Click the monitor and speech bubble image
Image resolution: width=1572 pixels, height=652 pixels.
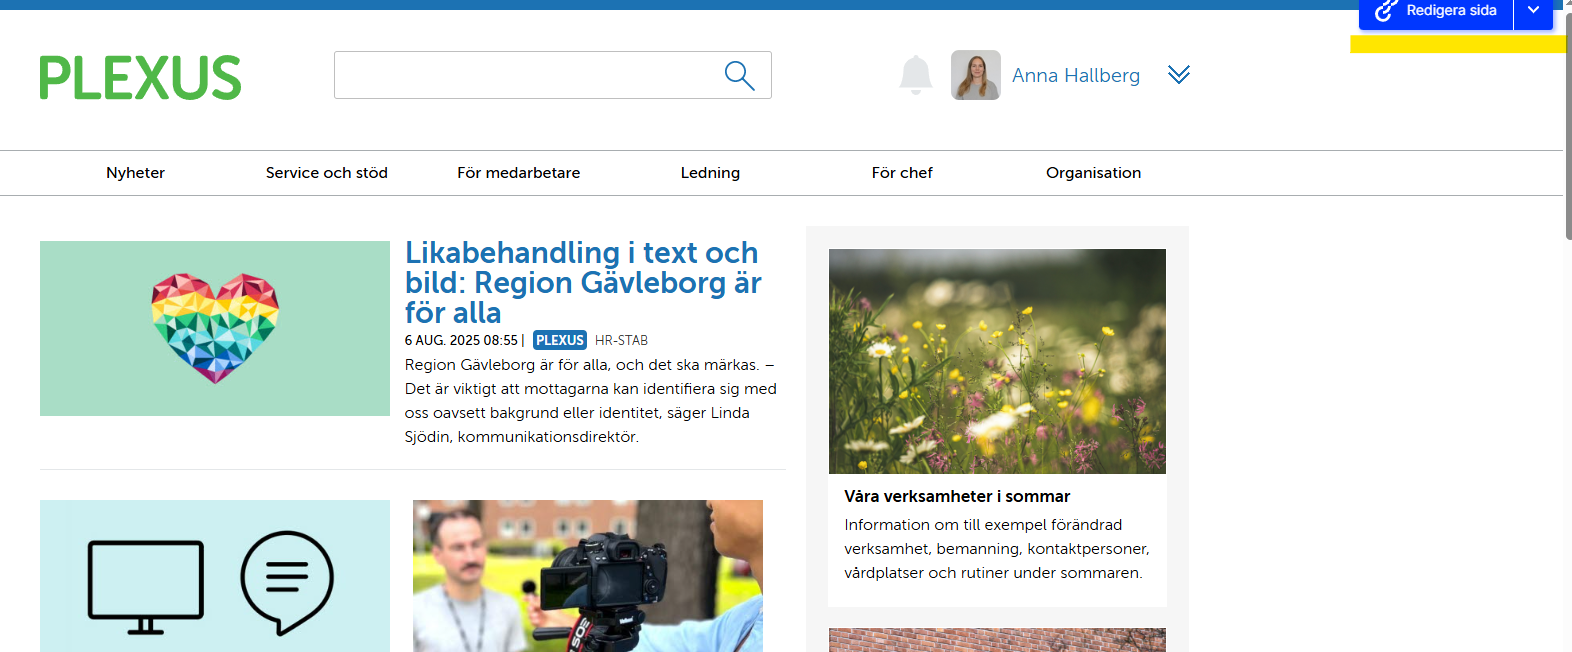tap(215, 576)
